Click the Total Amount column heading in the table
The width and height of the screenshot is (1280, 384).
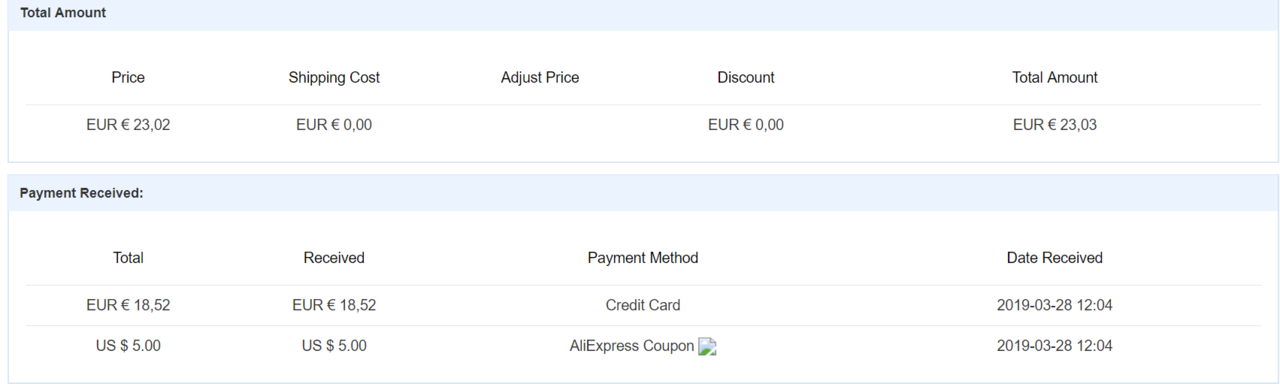pos(1055,77)
